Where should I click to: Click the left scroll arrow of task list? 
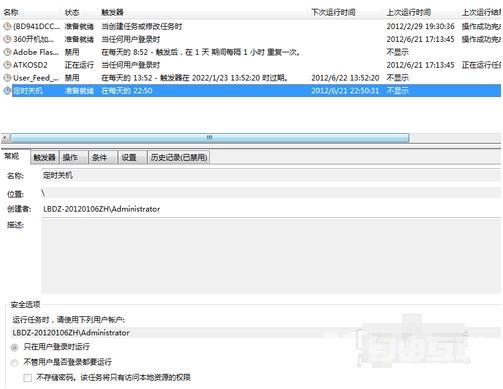point(6,137)
